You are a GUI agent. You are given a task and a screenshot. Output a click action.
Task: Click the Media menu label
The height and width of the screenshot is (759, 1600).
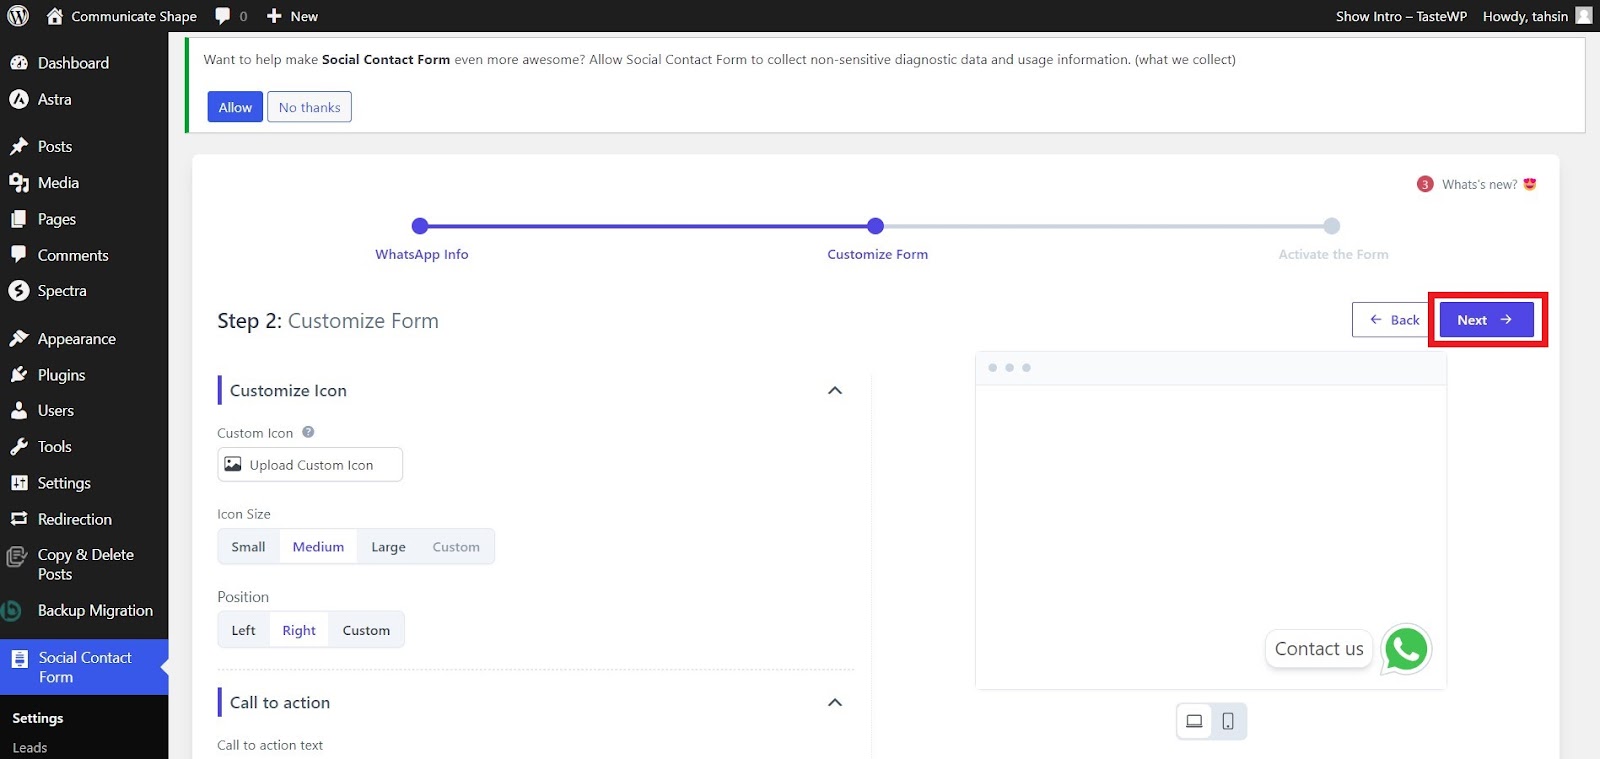pos(58,183)
